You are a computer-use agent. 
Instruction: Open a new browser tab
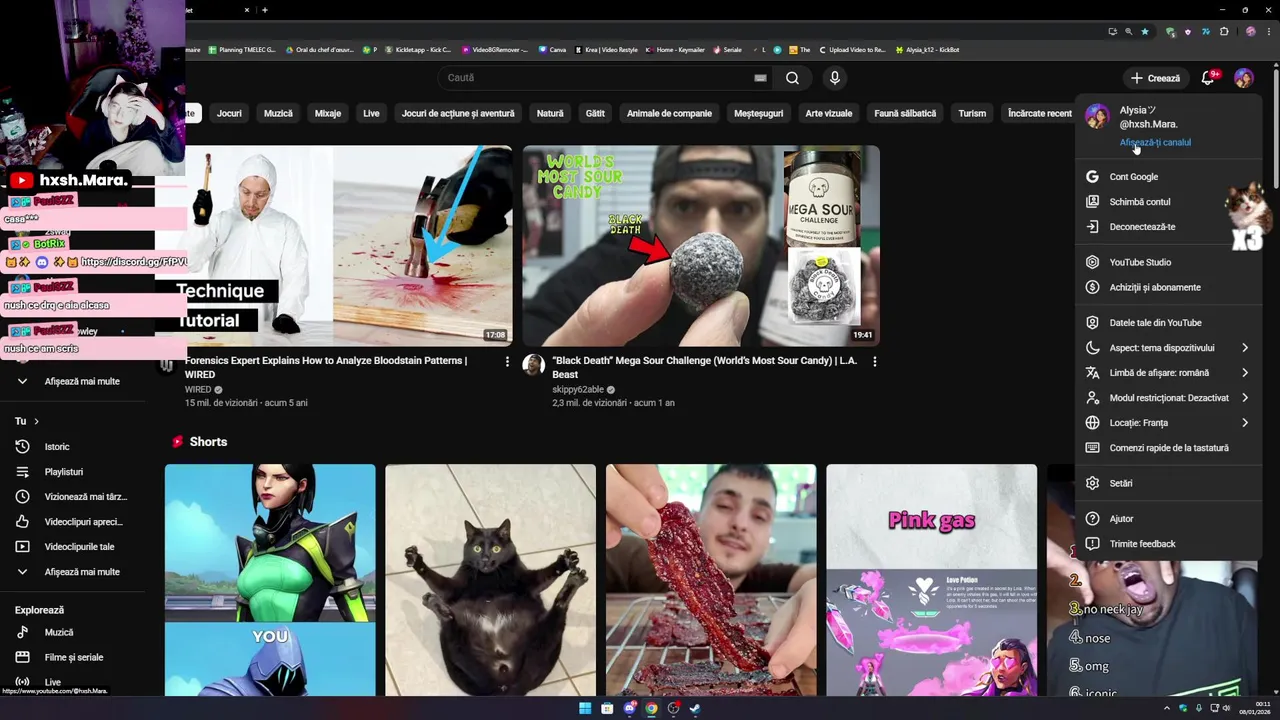(x=265, y=10)
